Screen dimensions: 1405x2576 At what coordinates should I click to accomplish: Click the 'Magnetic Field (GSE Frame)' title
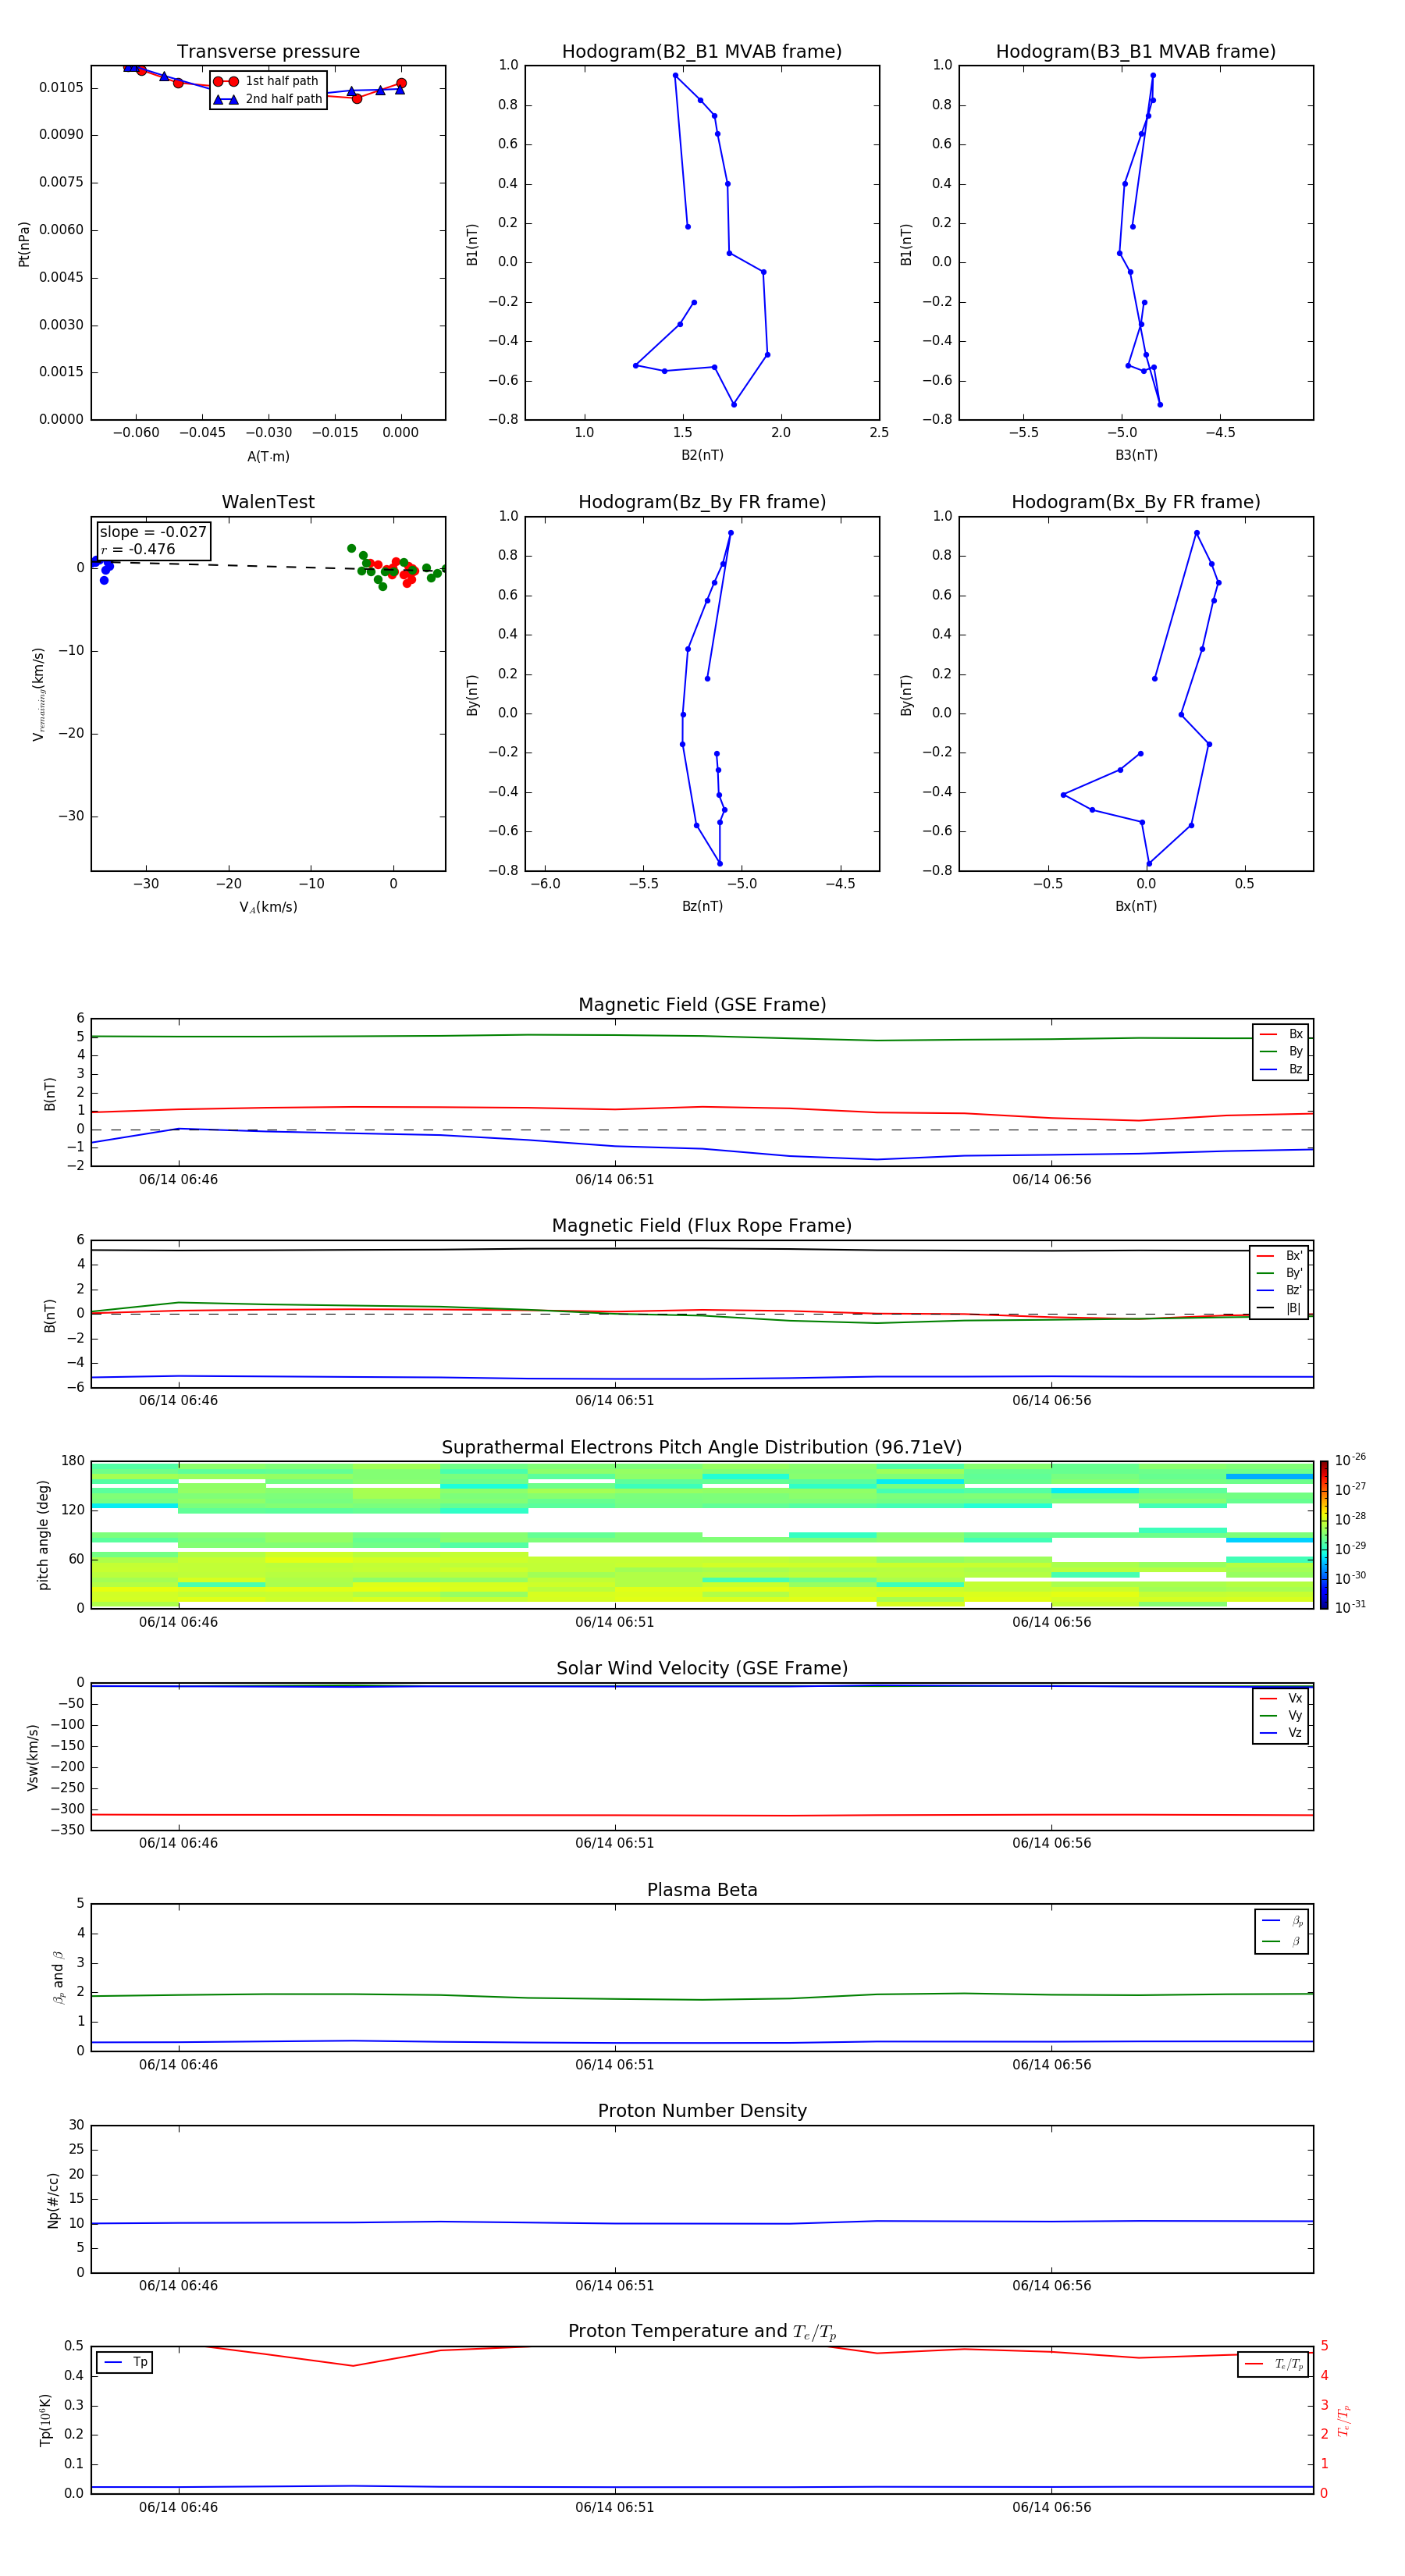coord(702,1005)
